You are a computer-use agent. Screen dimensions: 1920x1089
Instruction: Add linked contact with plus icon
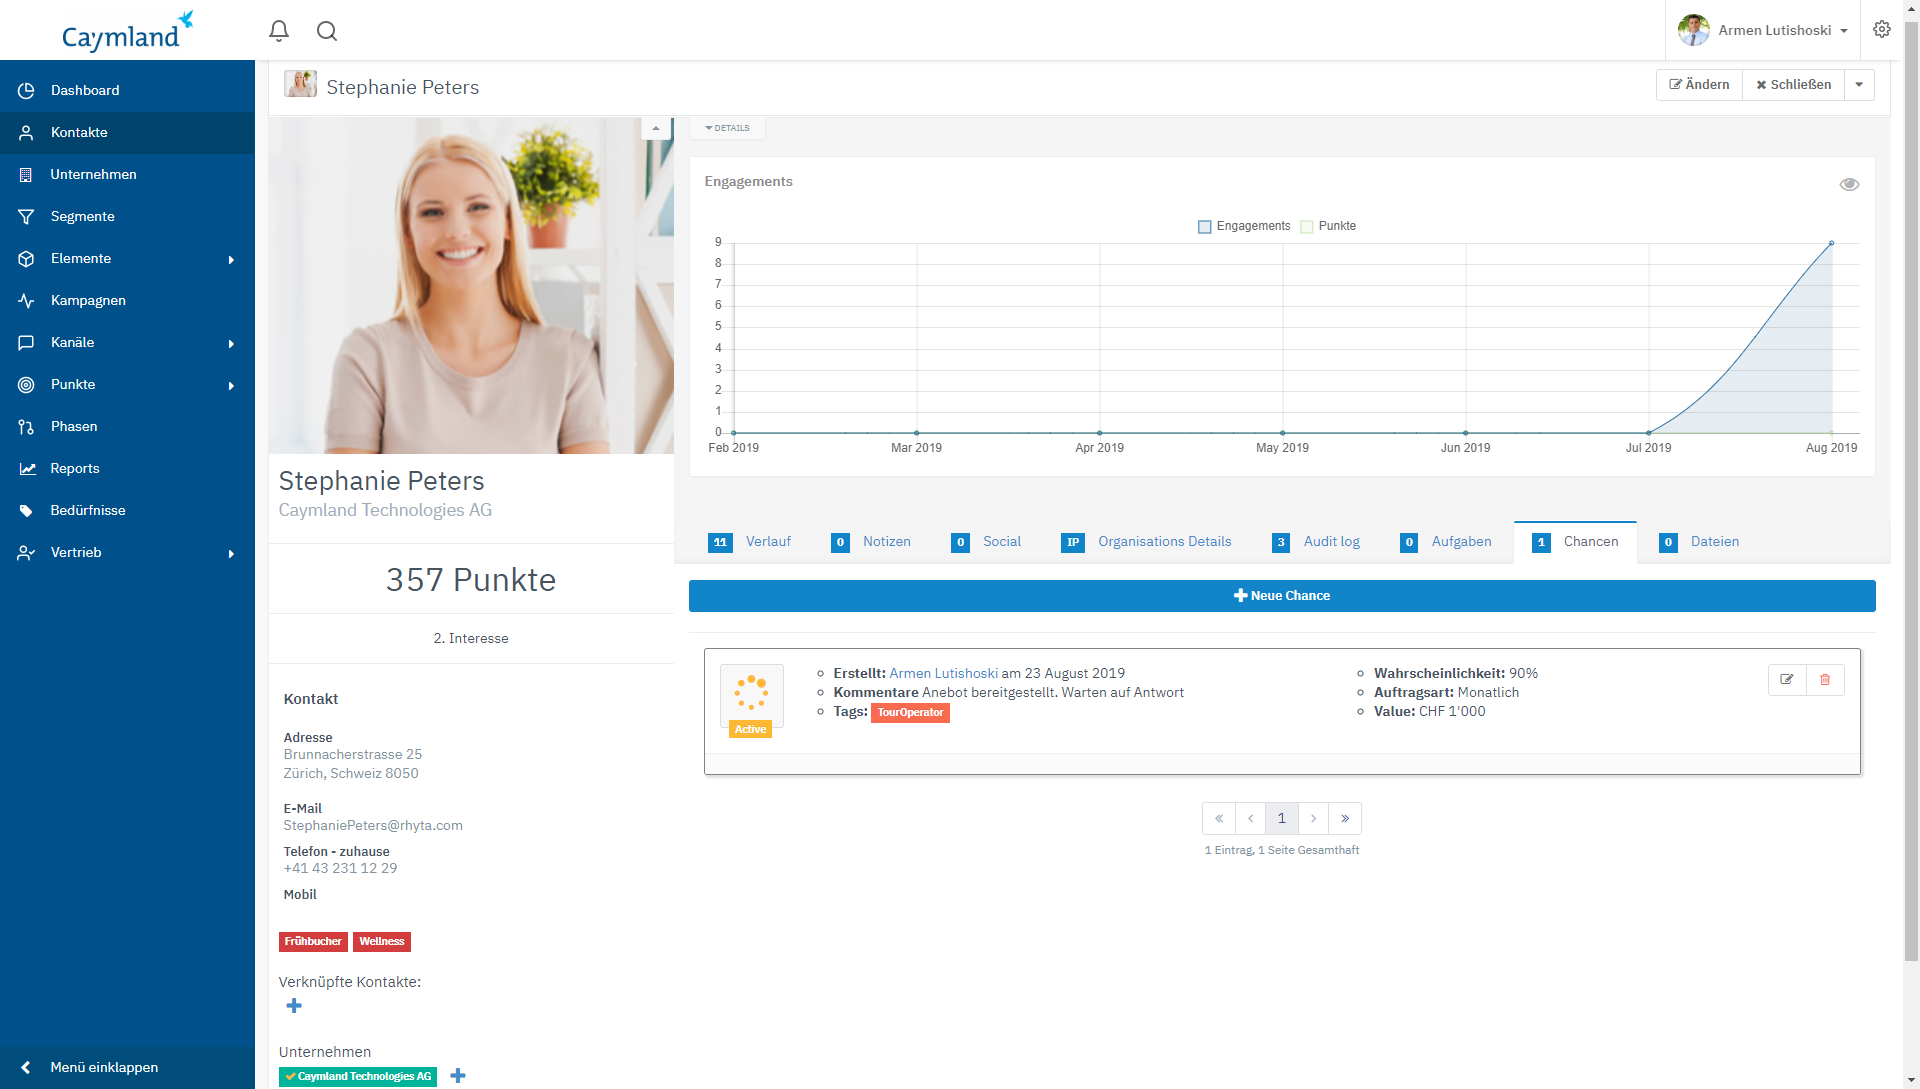click(x=294, y=1006)
